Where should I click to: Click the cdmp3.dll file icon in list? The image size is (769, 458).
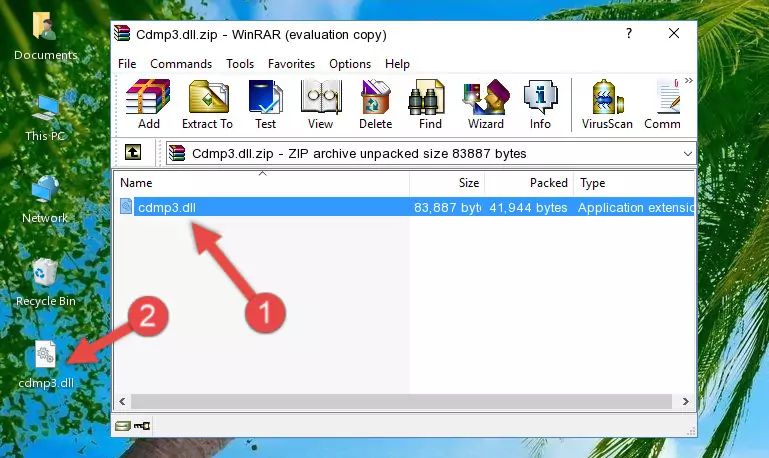[126, 206]
